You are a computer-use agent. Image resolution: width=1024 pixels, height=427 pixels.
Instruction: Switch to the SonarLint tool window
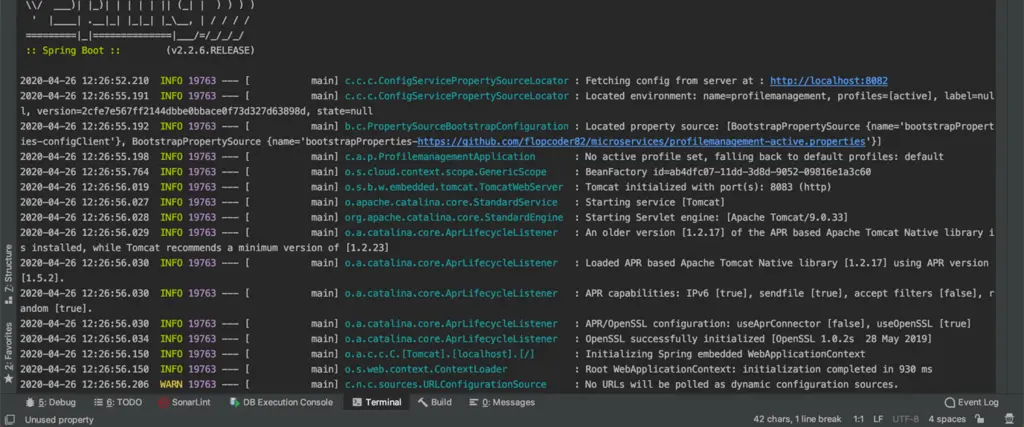184,402
